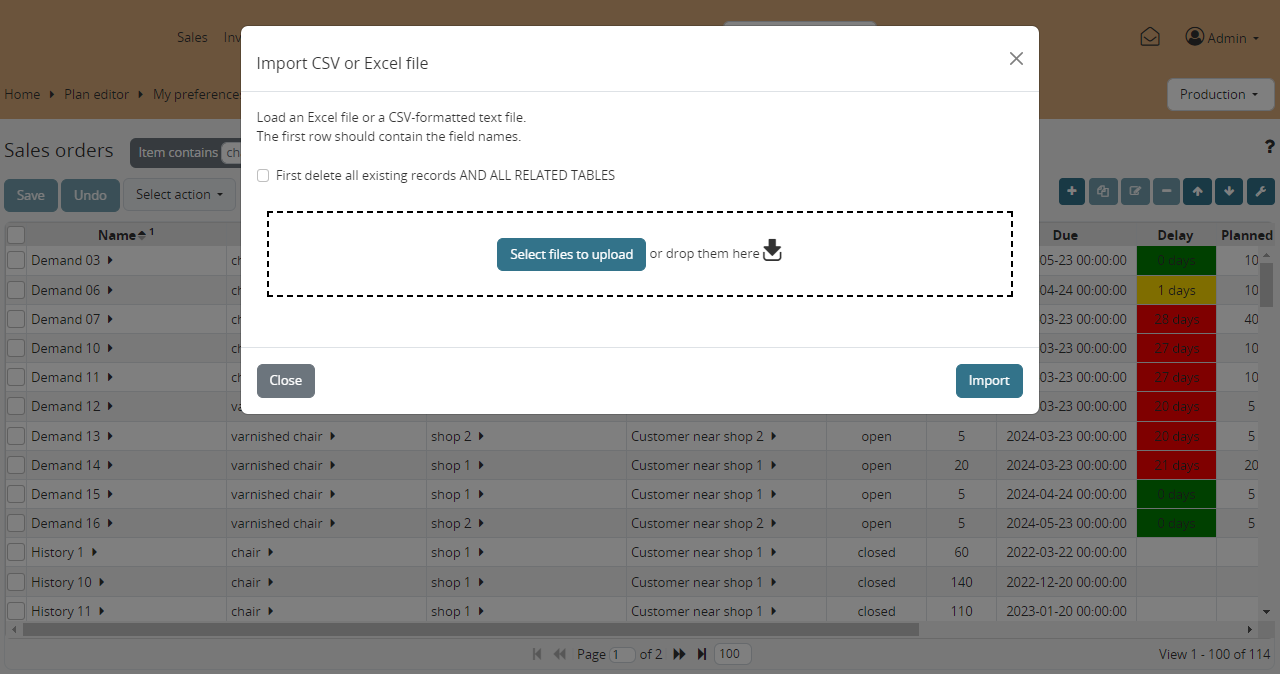Image resolution: width=1280 pixels, height=674 pixels.
Task: Open the customize table wrench icon
Action: (1260, 191)
